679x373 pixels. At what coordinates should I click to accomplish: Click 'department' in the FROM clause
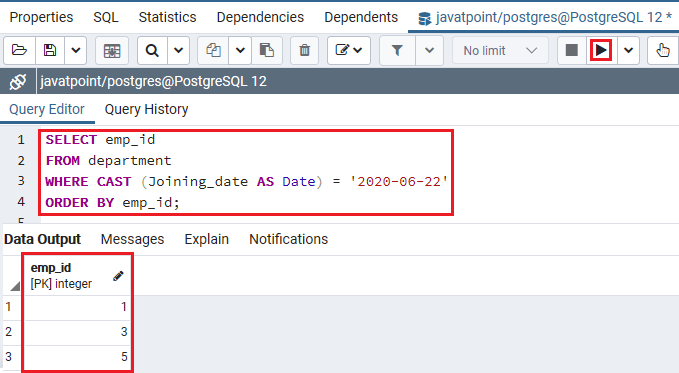pos(130,161)
